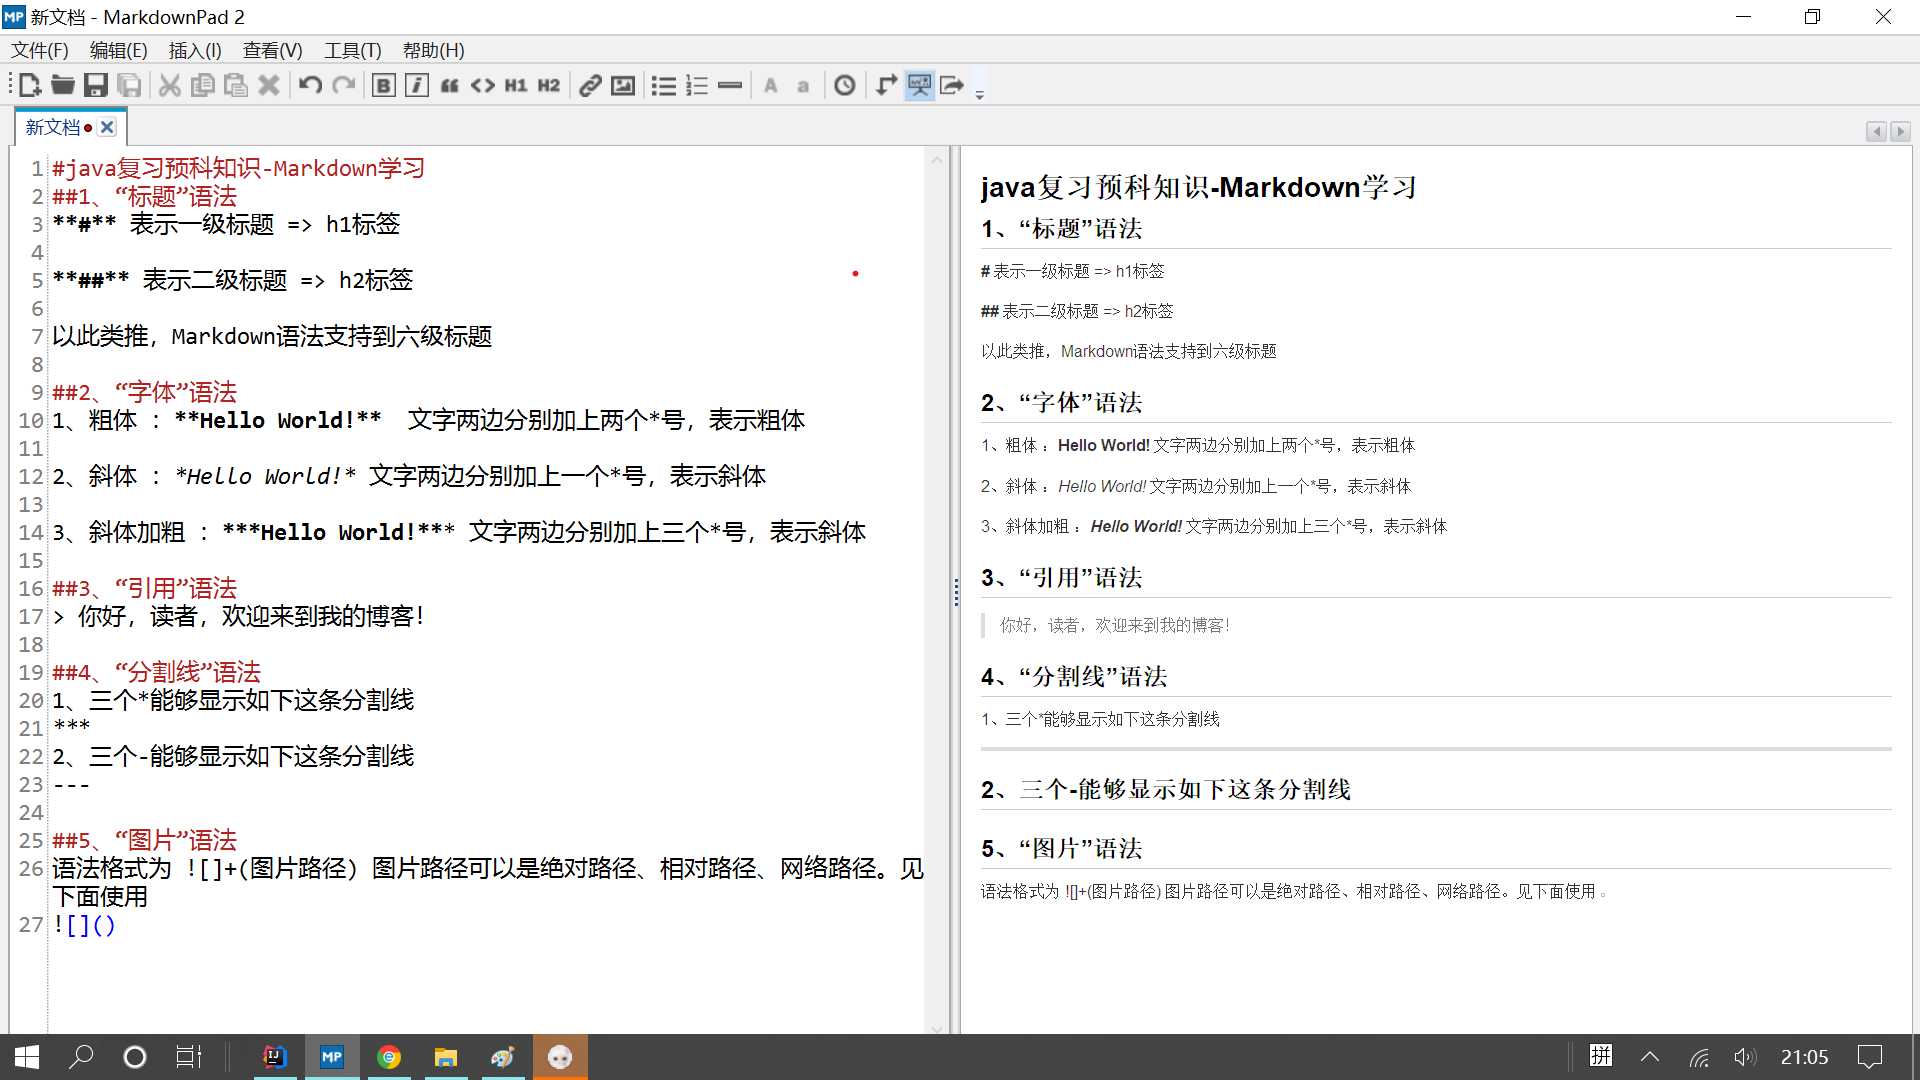Copy selection using the toolbar copy icon
Screen dimensions: 1920x1080
[203, 86]
